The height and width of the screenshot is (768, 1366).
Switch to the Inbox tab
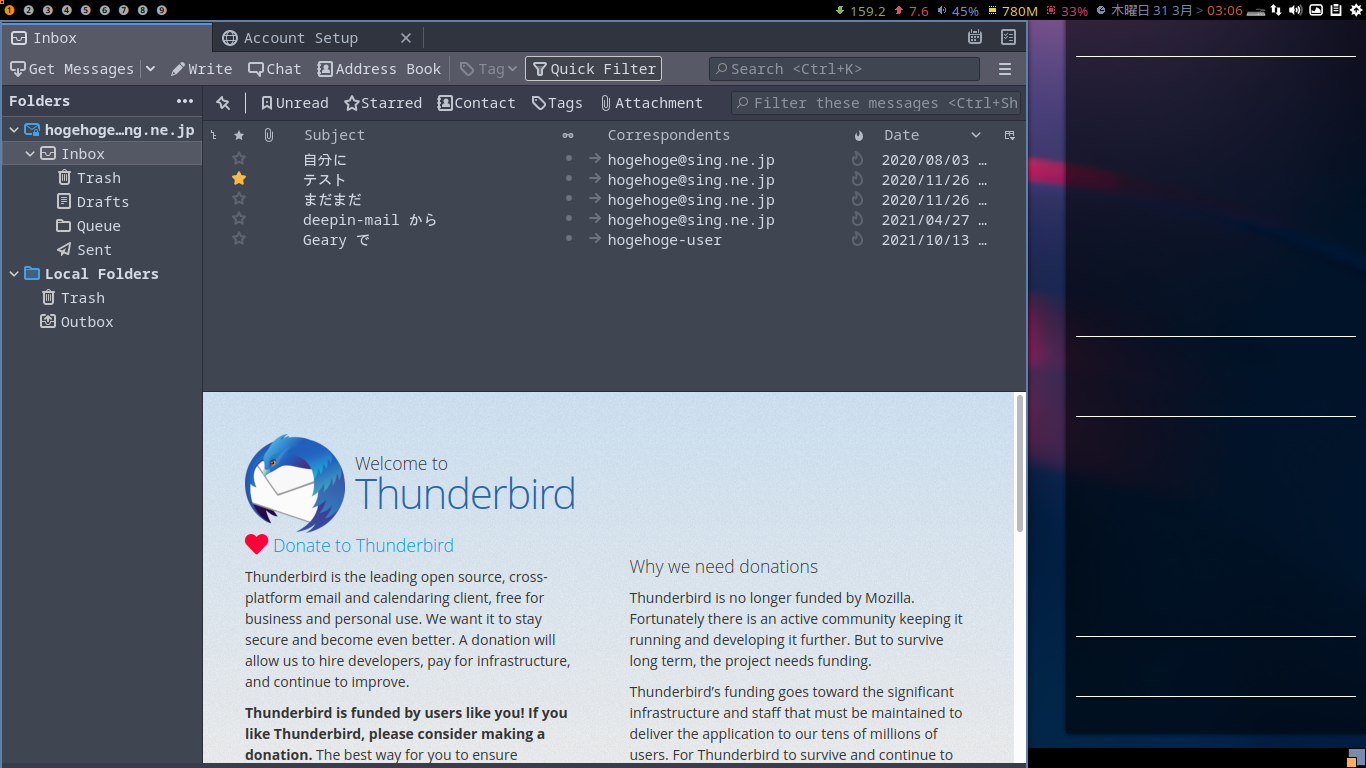(107, 38)
